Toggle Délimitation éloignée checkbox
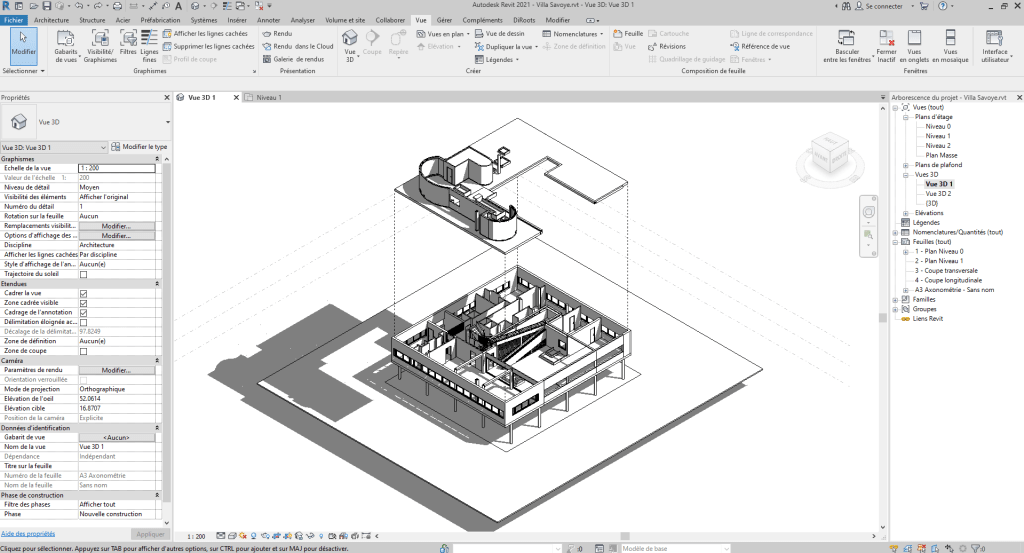The width and height of the screenshot is (1024, 553). pyautogui.click(x=84, y=322)
